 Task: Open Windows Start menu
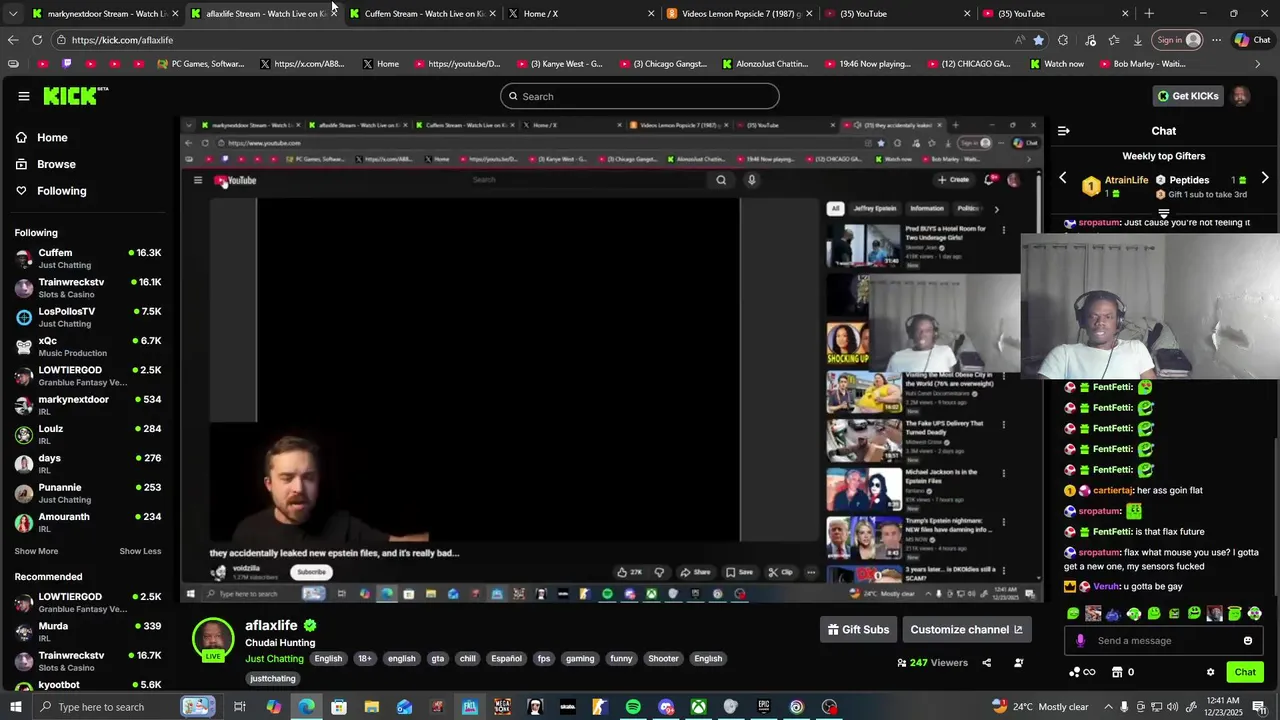14,707
